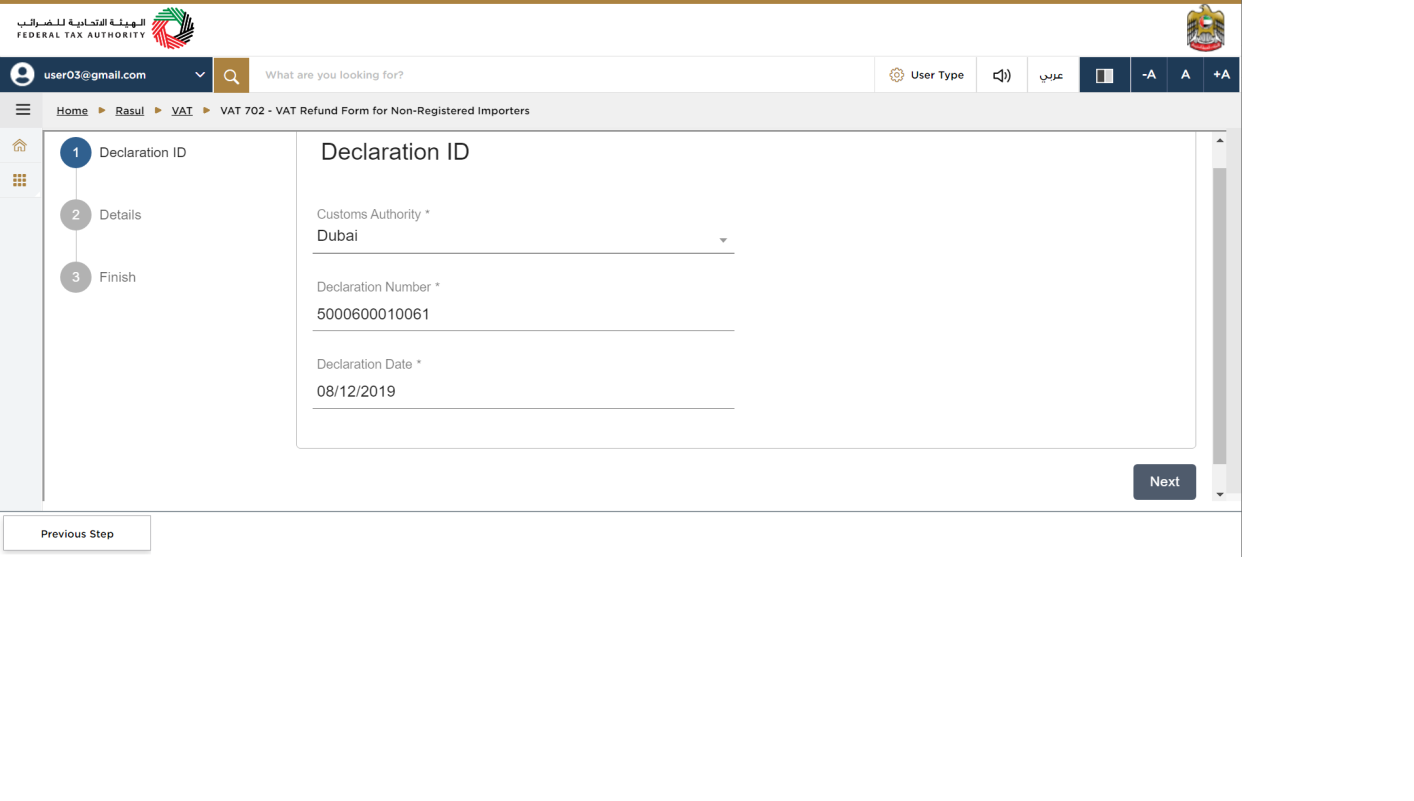Select step 3 Finish
1414x801 pixels.
[x=98, y=277]
